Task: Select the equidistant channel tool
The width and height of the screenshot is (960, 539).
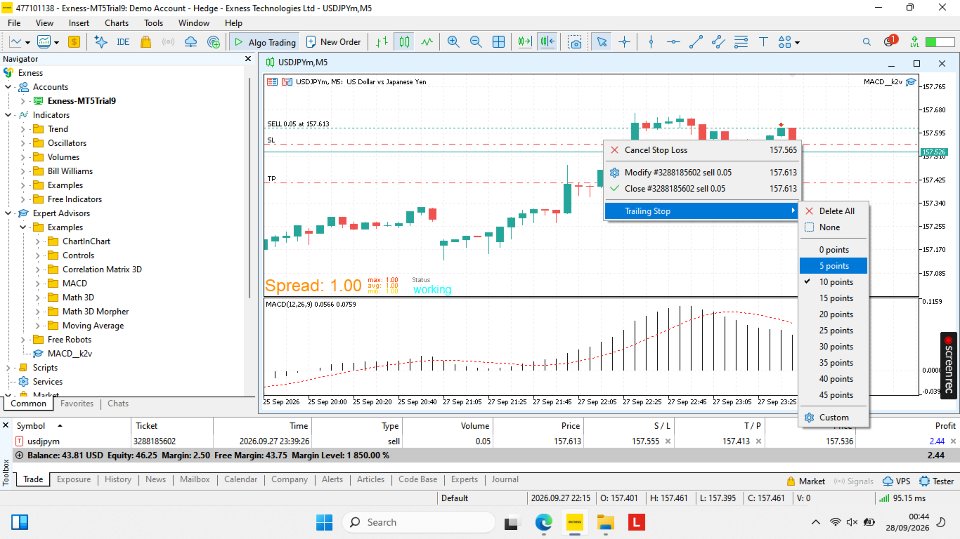Action: (x=718, y=42)
